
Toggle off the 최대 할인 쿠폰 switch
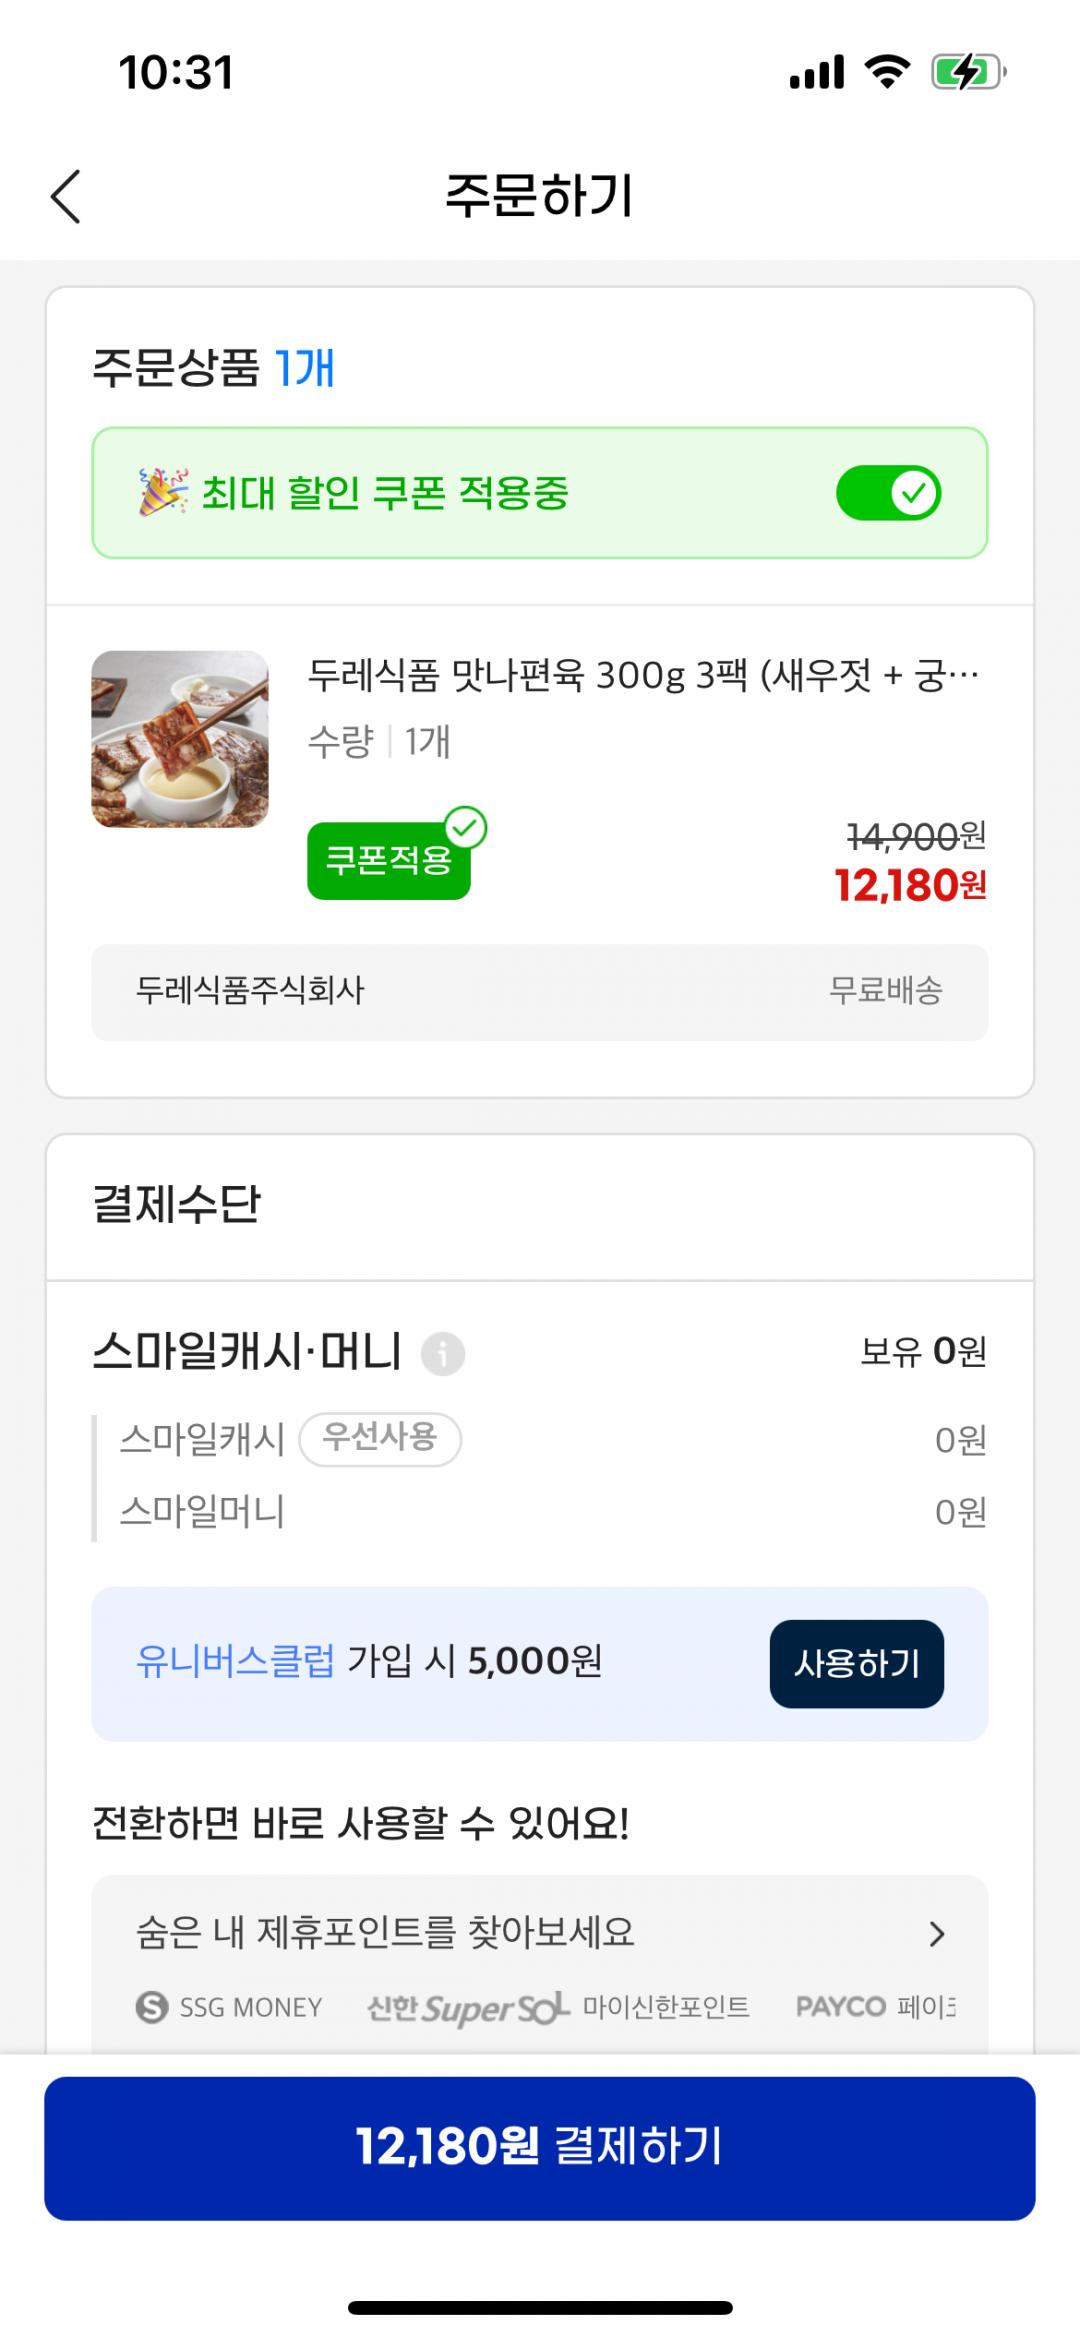pyautogui.click(x=888, y=493)
